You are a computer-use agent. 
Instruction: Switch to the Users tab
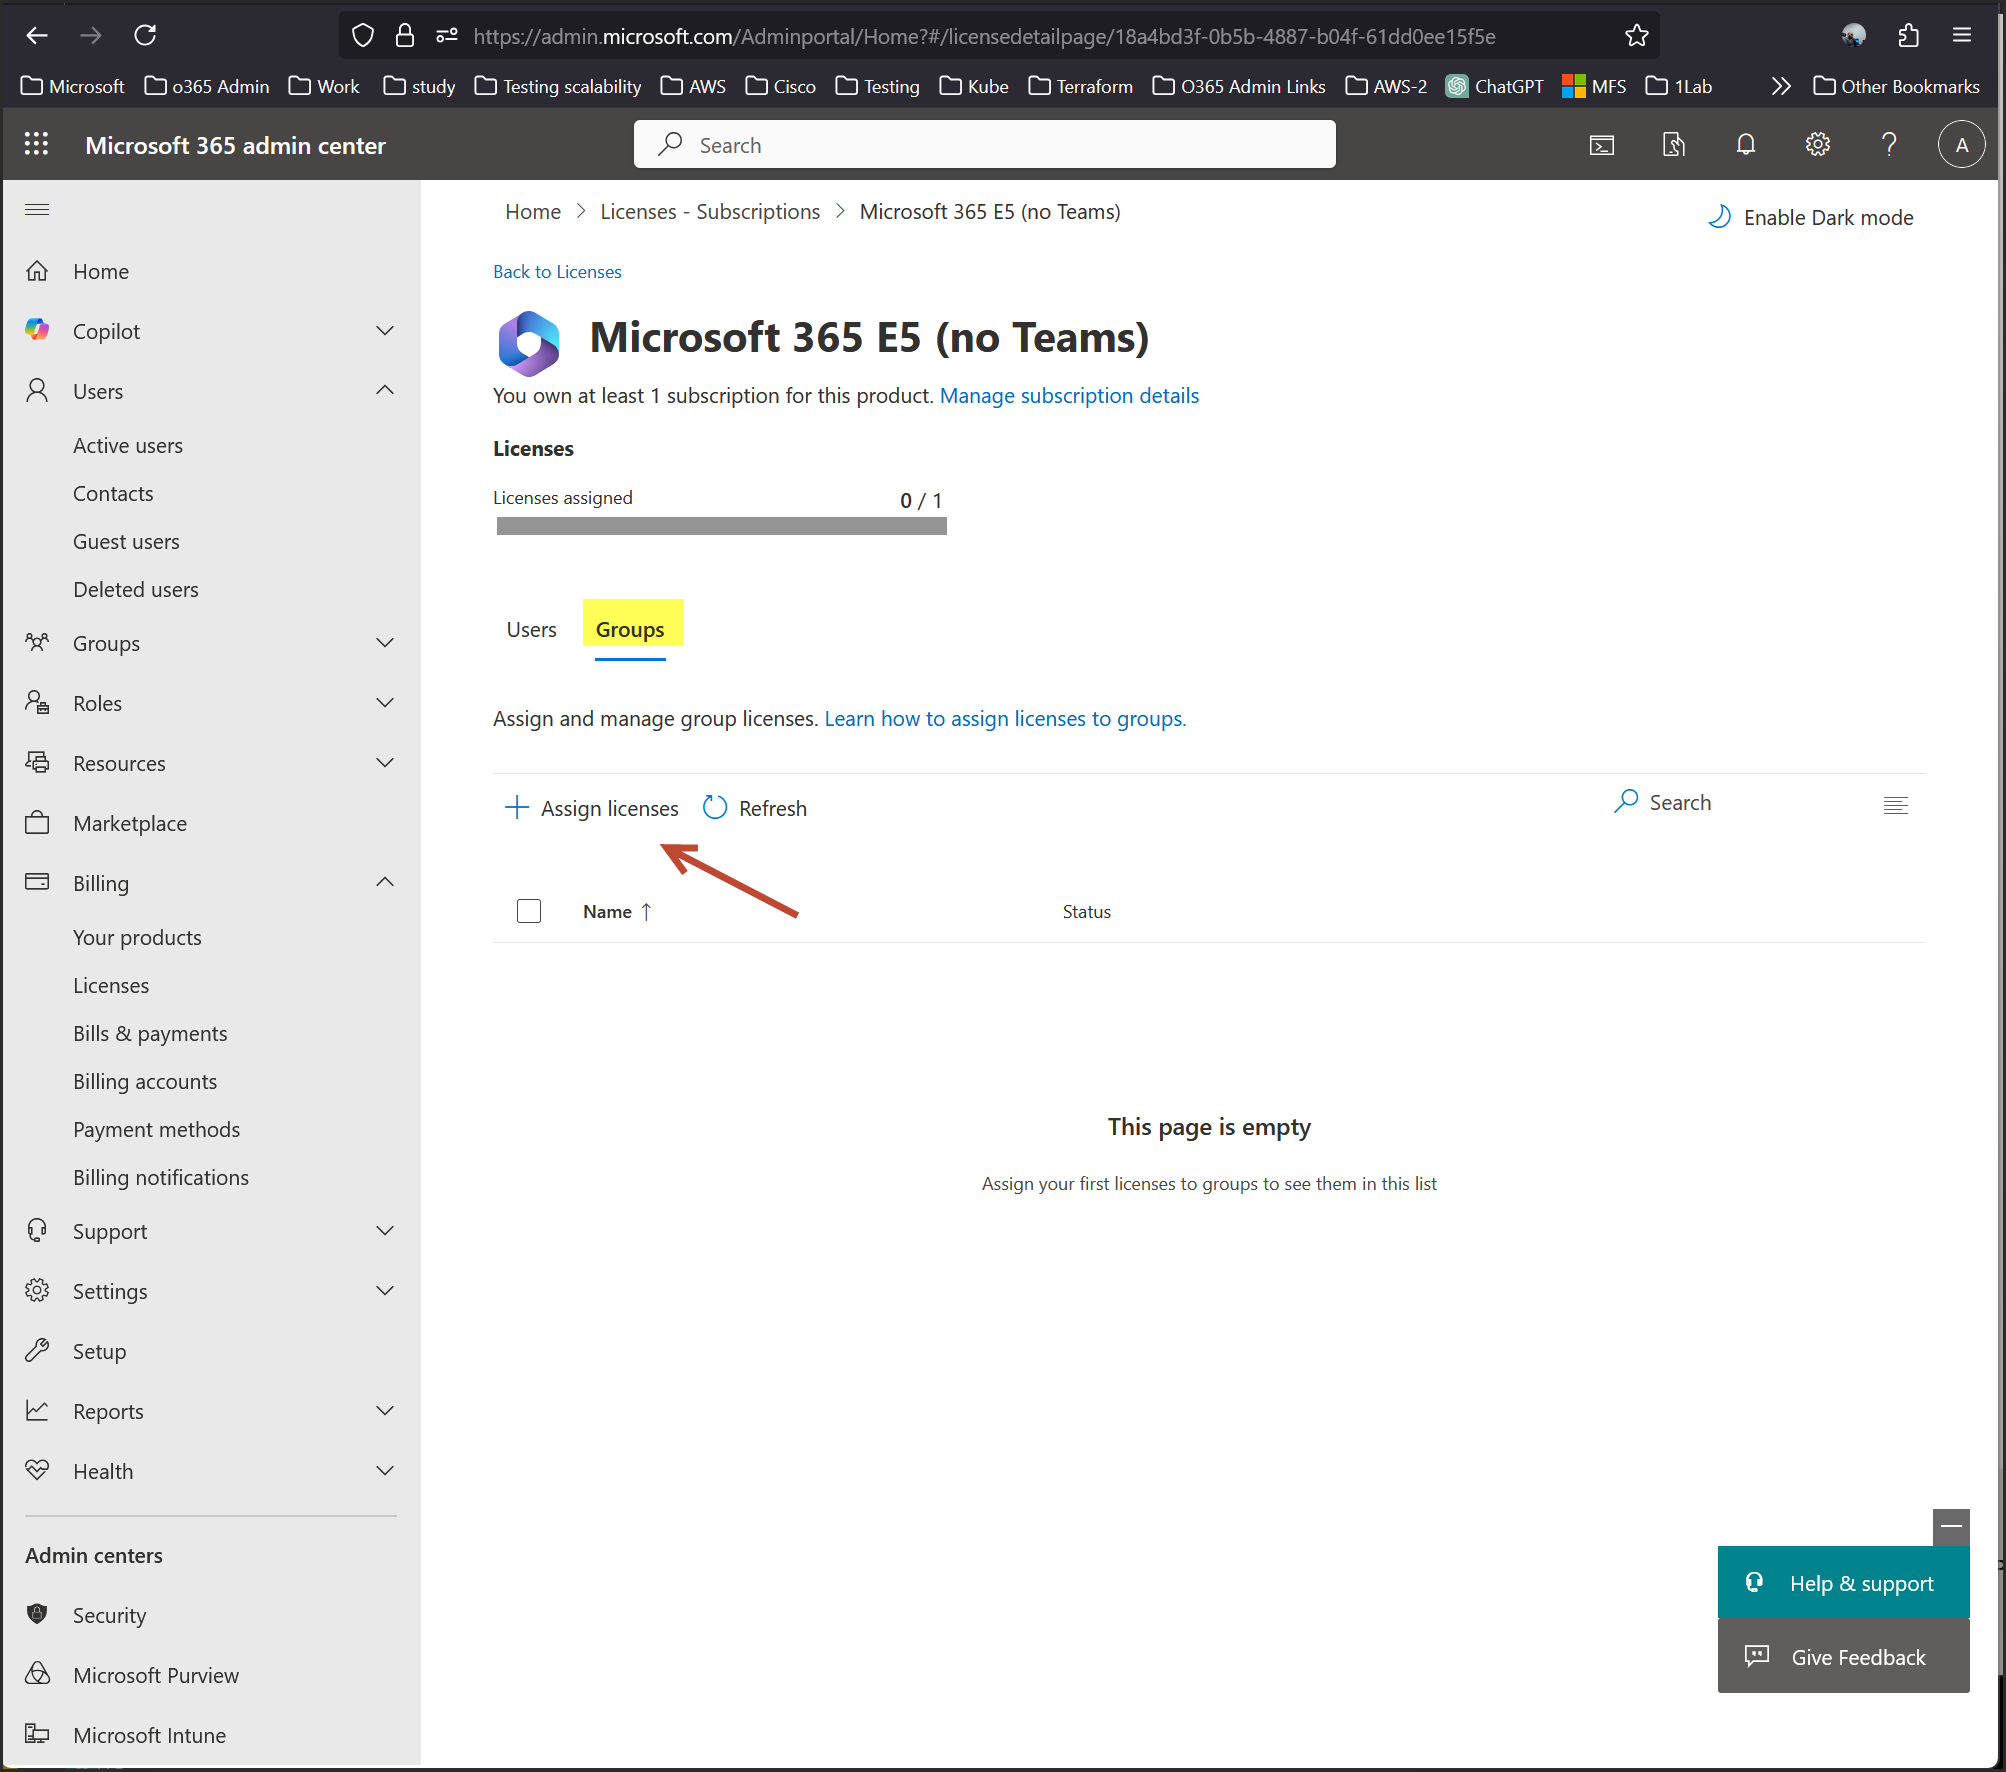531,630
